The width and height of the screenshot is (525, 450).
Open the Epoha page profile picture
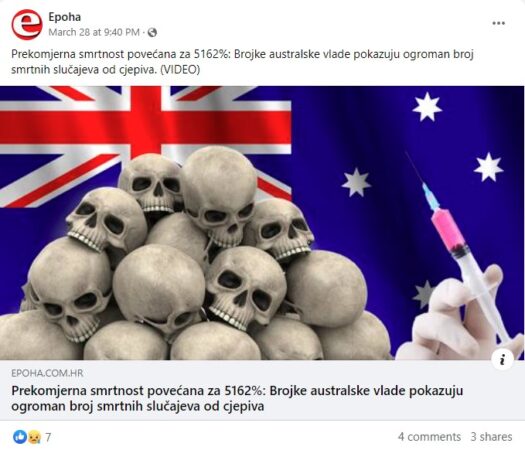pos(27,24)
